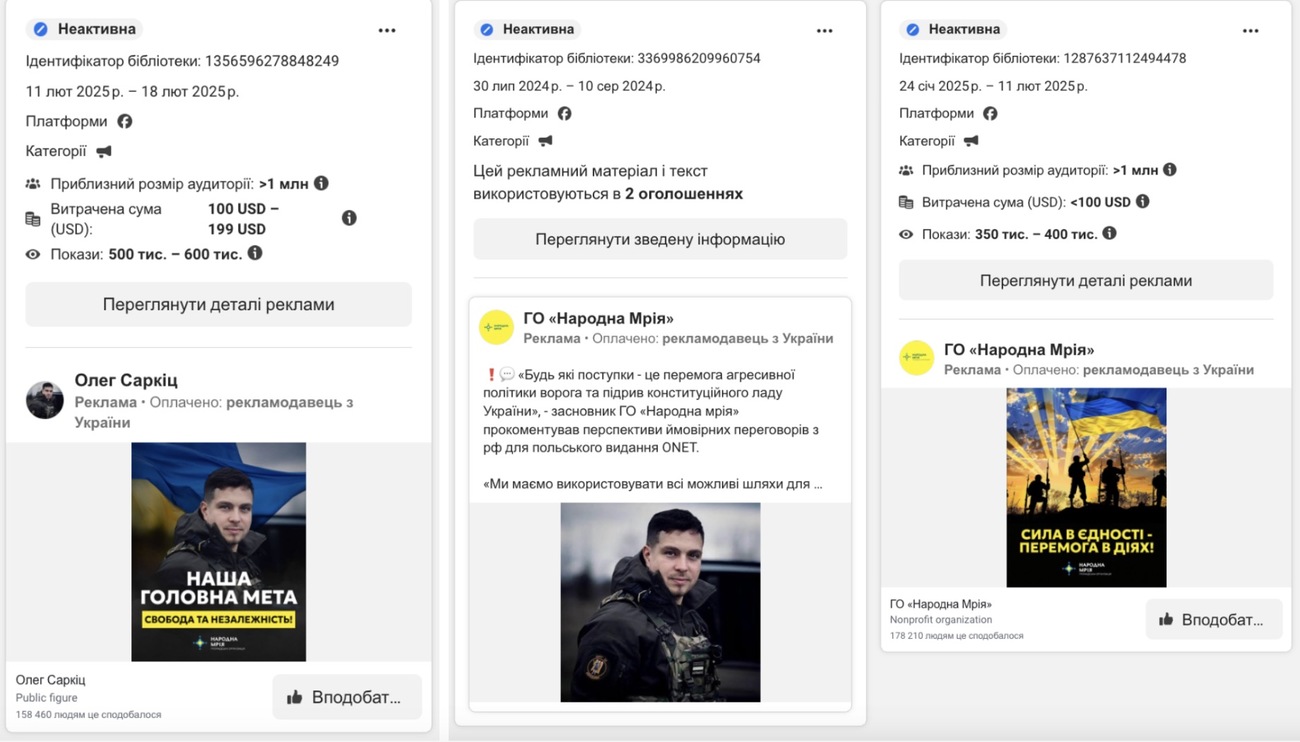
Task: Open ГО «Народна Мрія» advertiser link in middle card
Action: pos(598,319)
